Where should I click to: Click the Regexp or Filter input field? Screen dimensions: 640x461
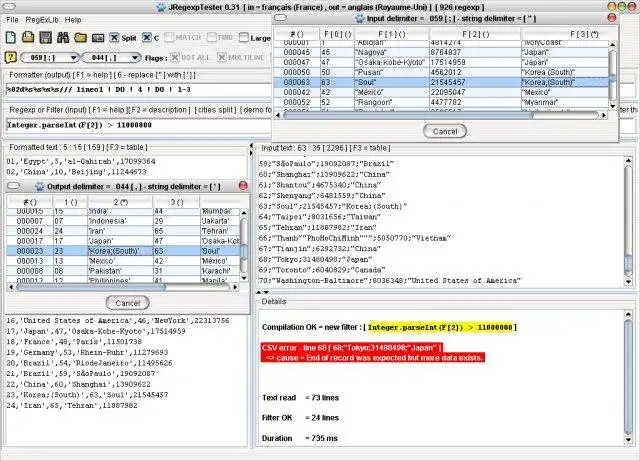pos(139,125)
